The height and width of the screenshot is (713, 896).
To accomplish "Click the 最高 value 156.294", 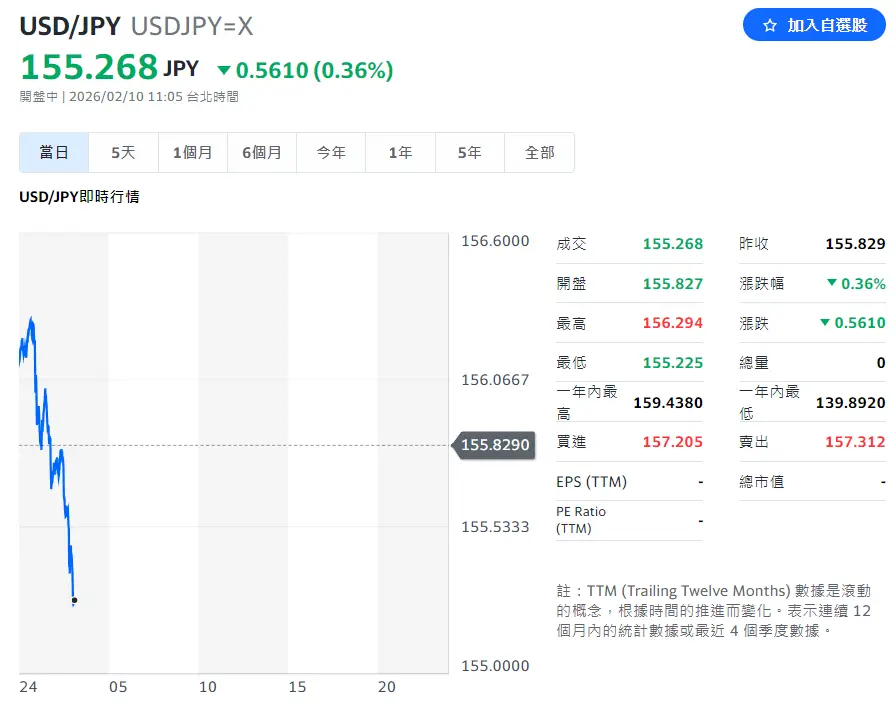I will click(672, 323).
